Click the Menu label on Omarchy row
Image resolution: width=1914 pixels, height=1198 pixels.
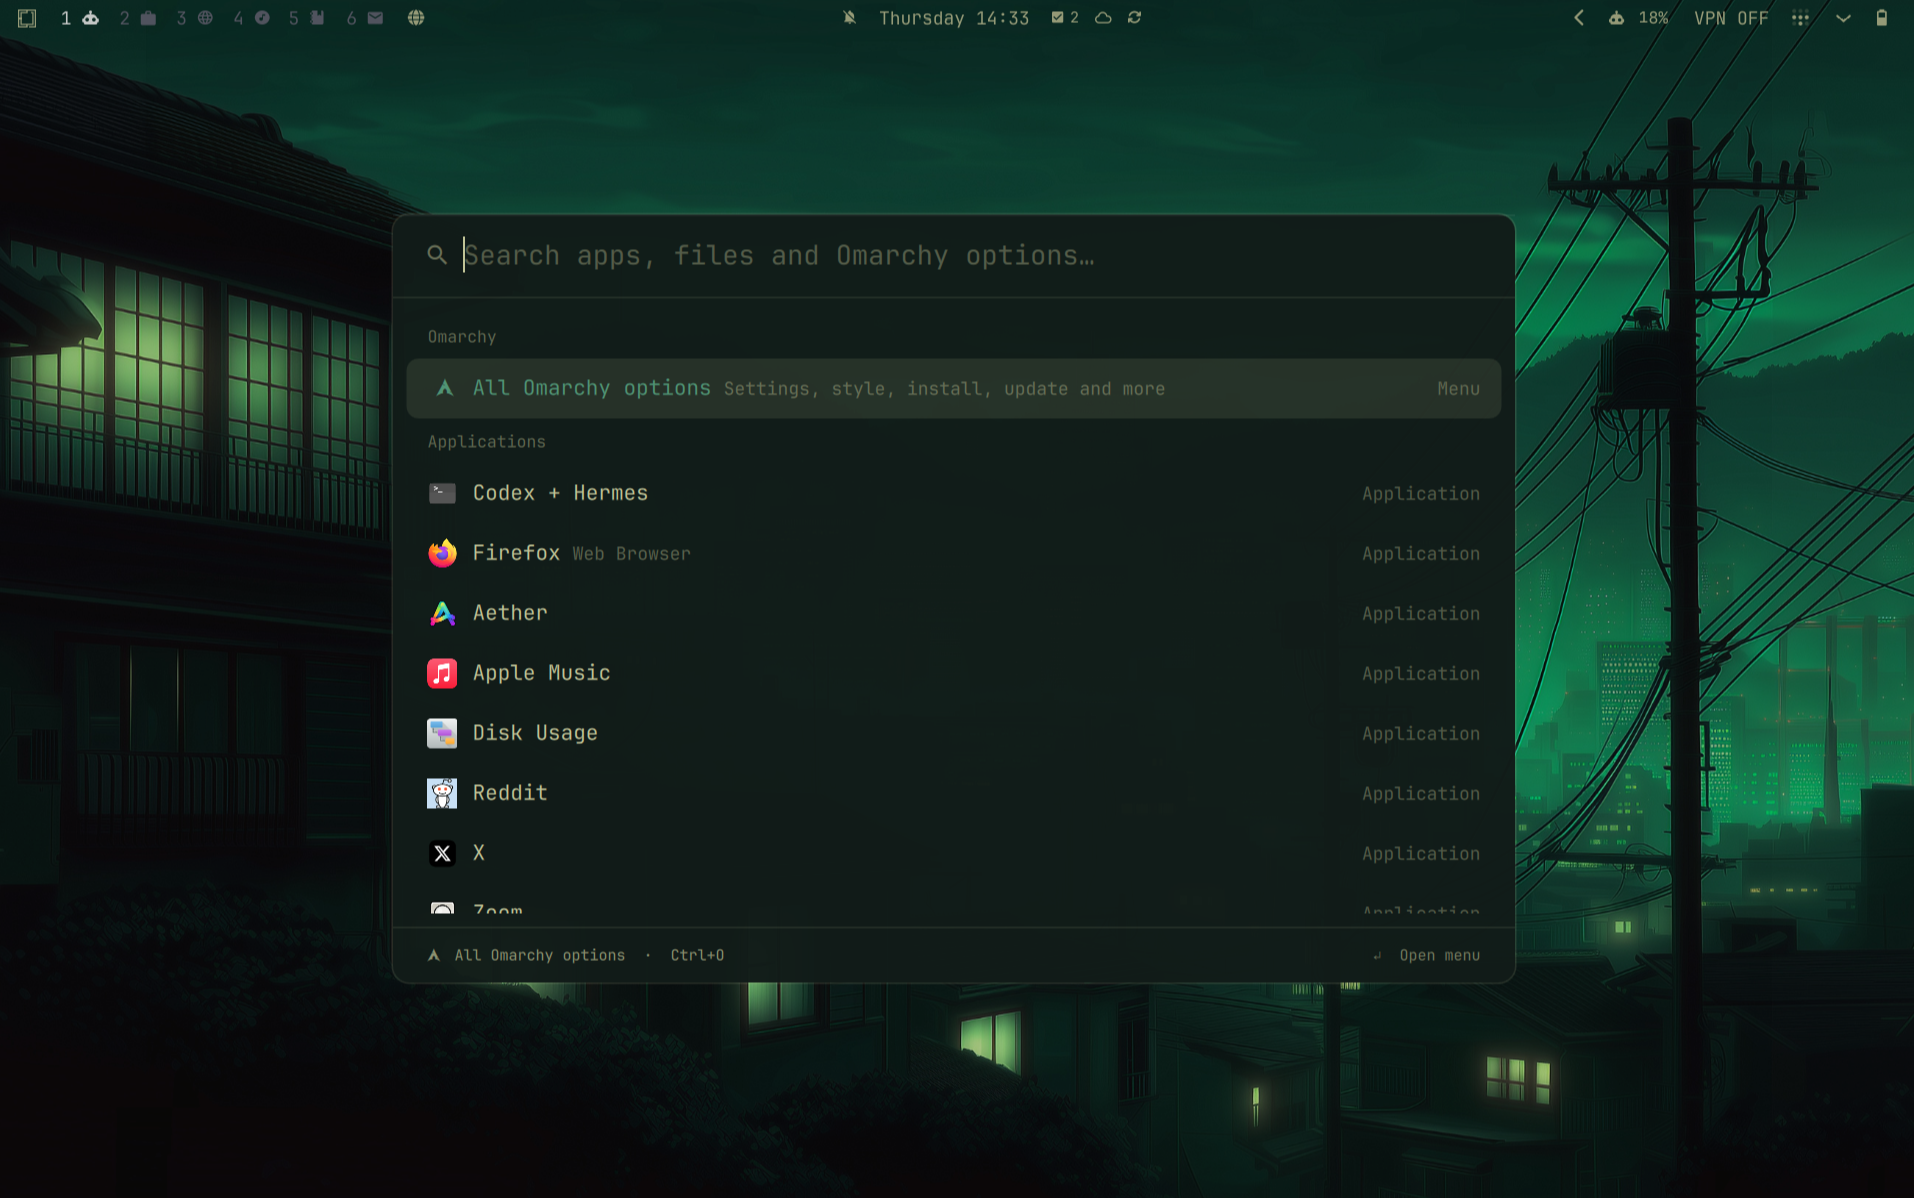[1458, 389]
